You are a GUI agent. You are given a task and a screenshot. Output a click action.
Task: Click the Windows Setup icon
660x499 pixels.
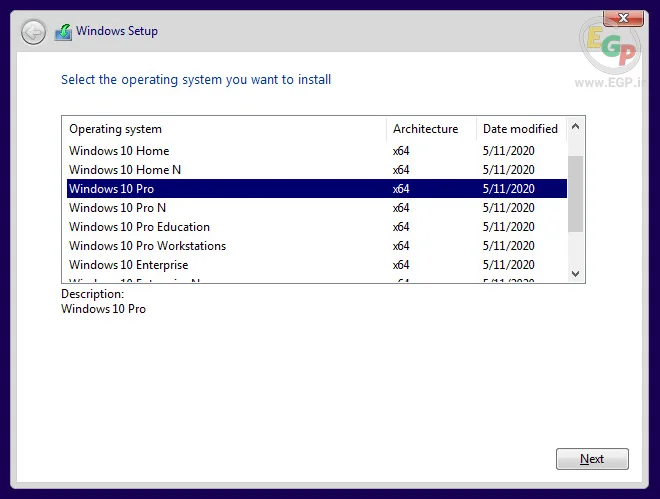click(x=63, y=32)
